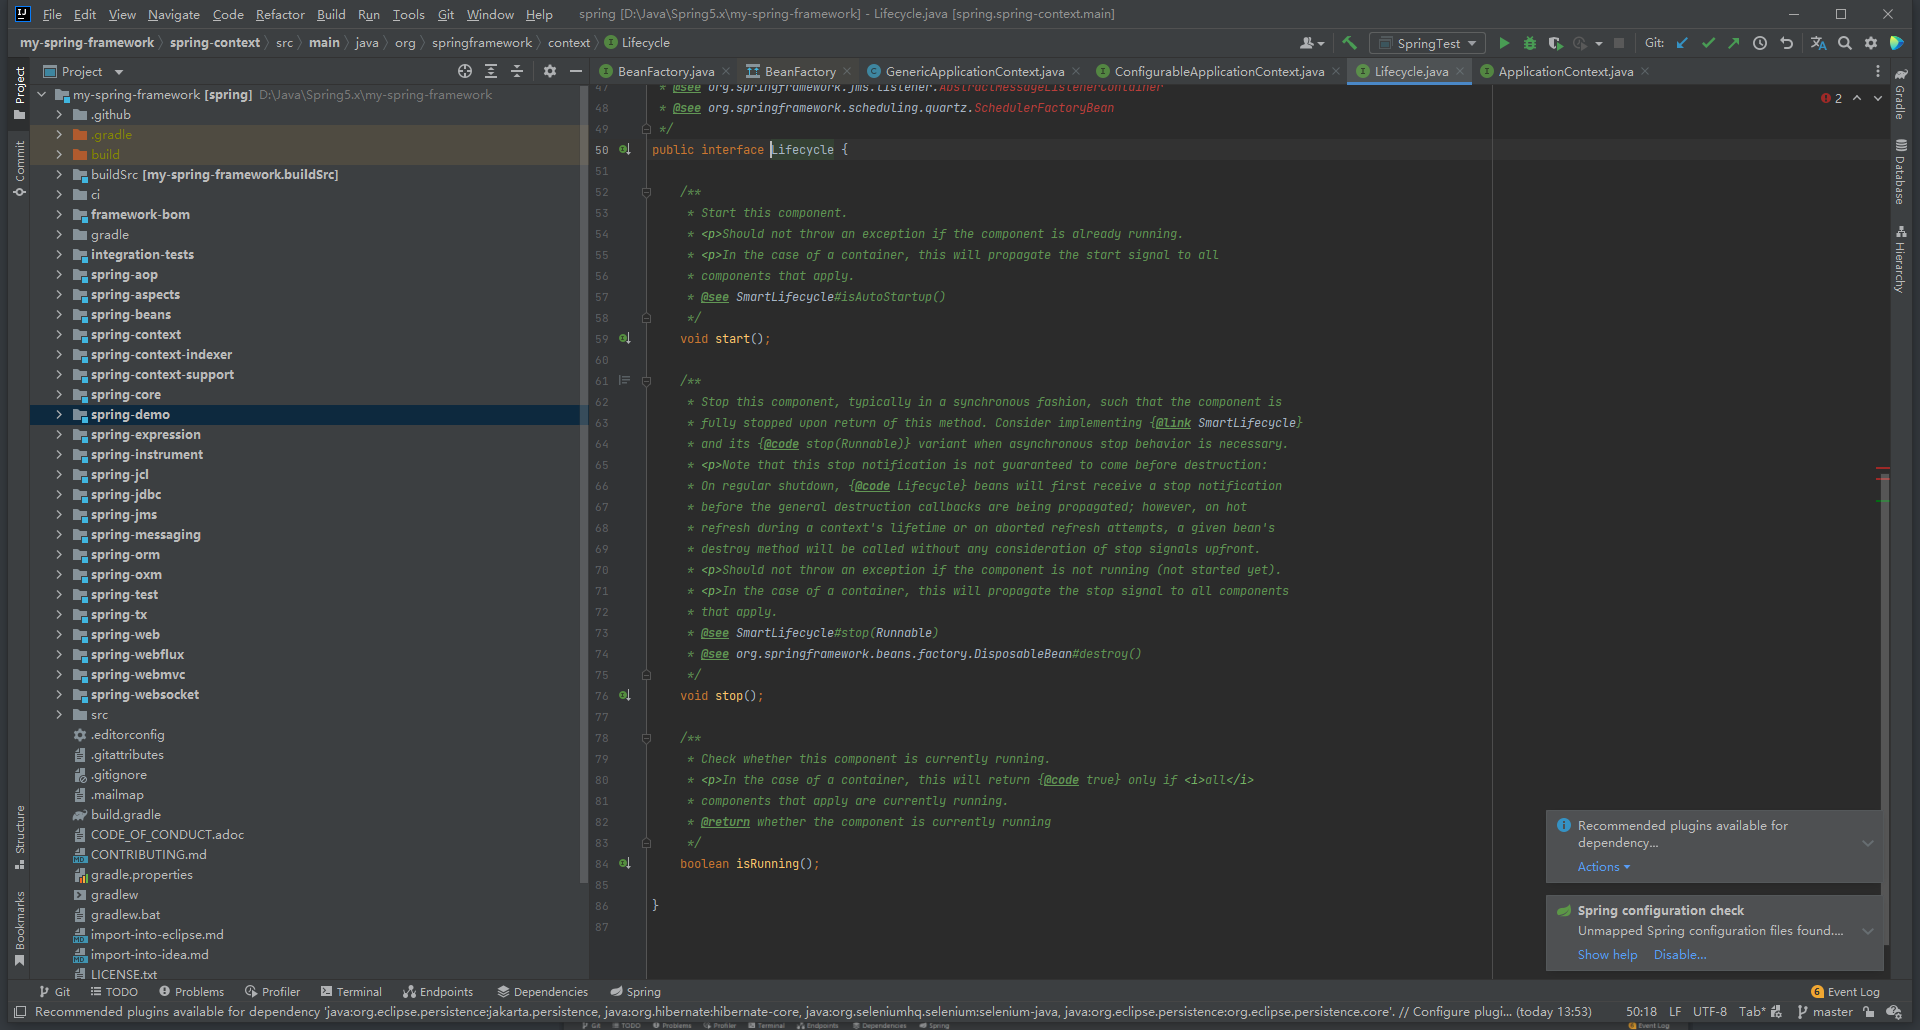Open Git history clock icon
Image resolution: width=1920 pixels, height=1030 pixels.
(x=1760, y=43)
